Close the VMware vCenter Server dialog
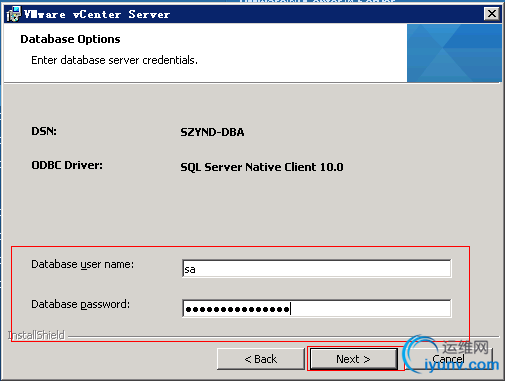 [492, 14]
